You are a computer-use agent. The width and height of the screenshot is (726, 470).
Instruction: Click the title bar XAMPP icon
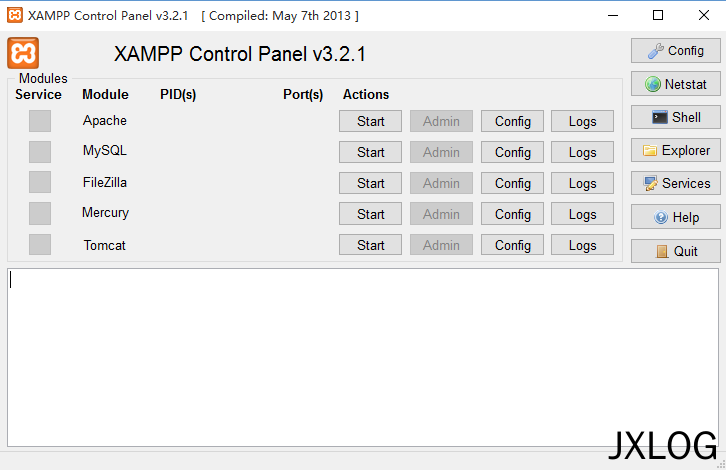15,15
